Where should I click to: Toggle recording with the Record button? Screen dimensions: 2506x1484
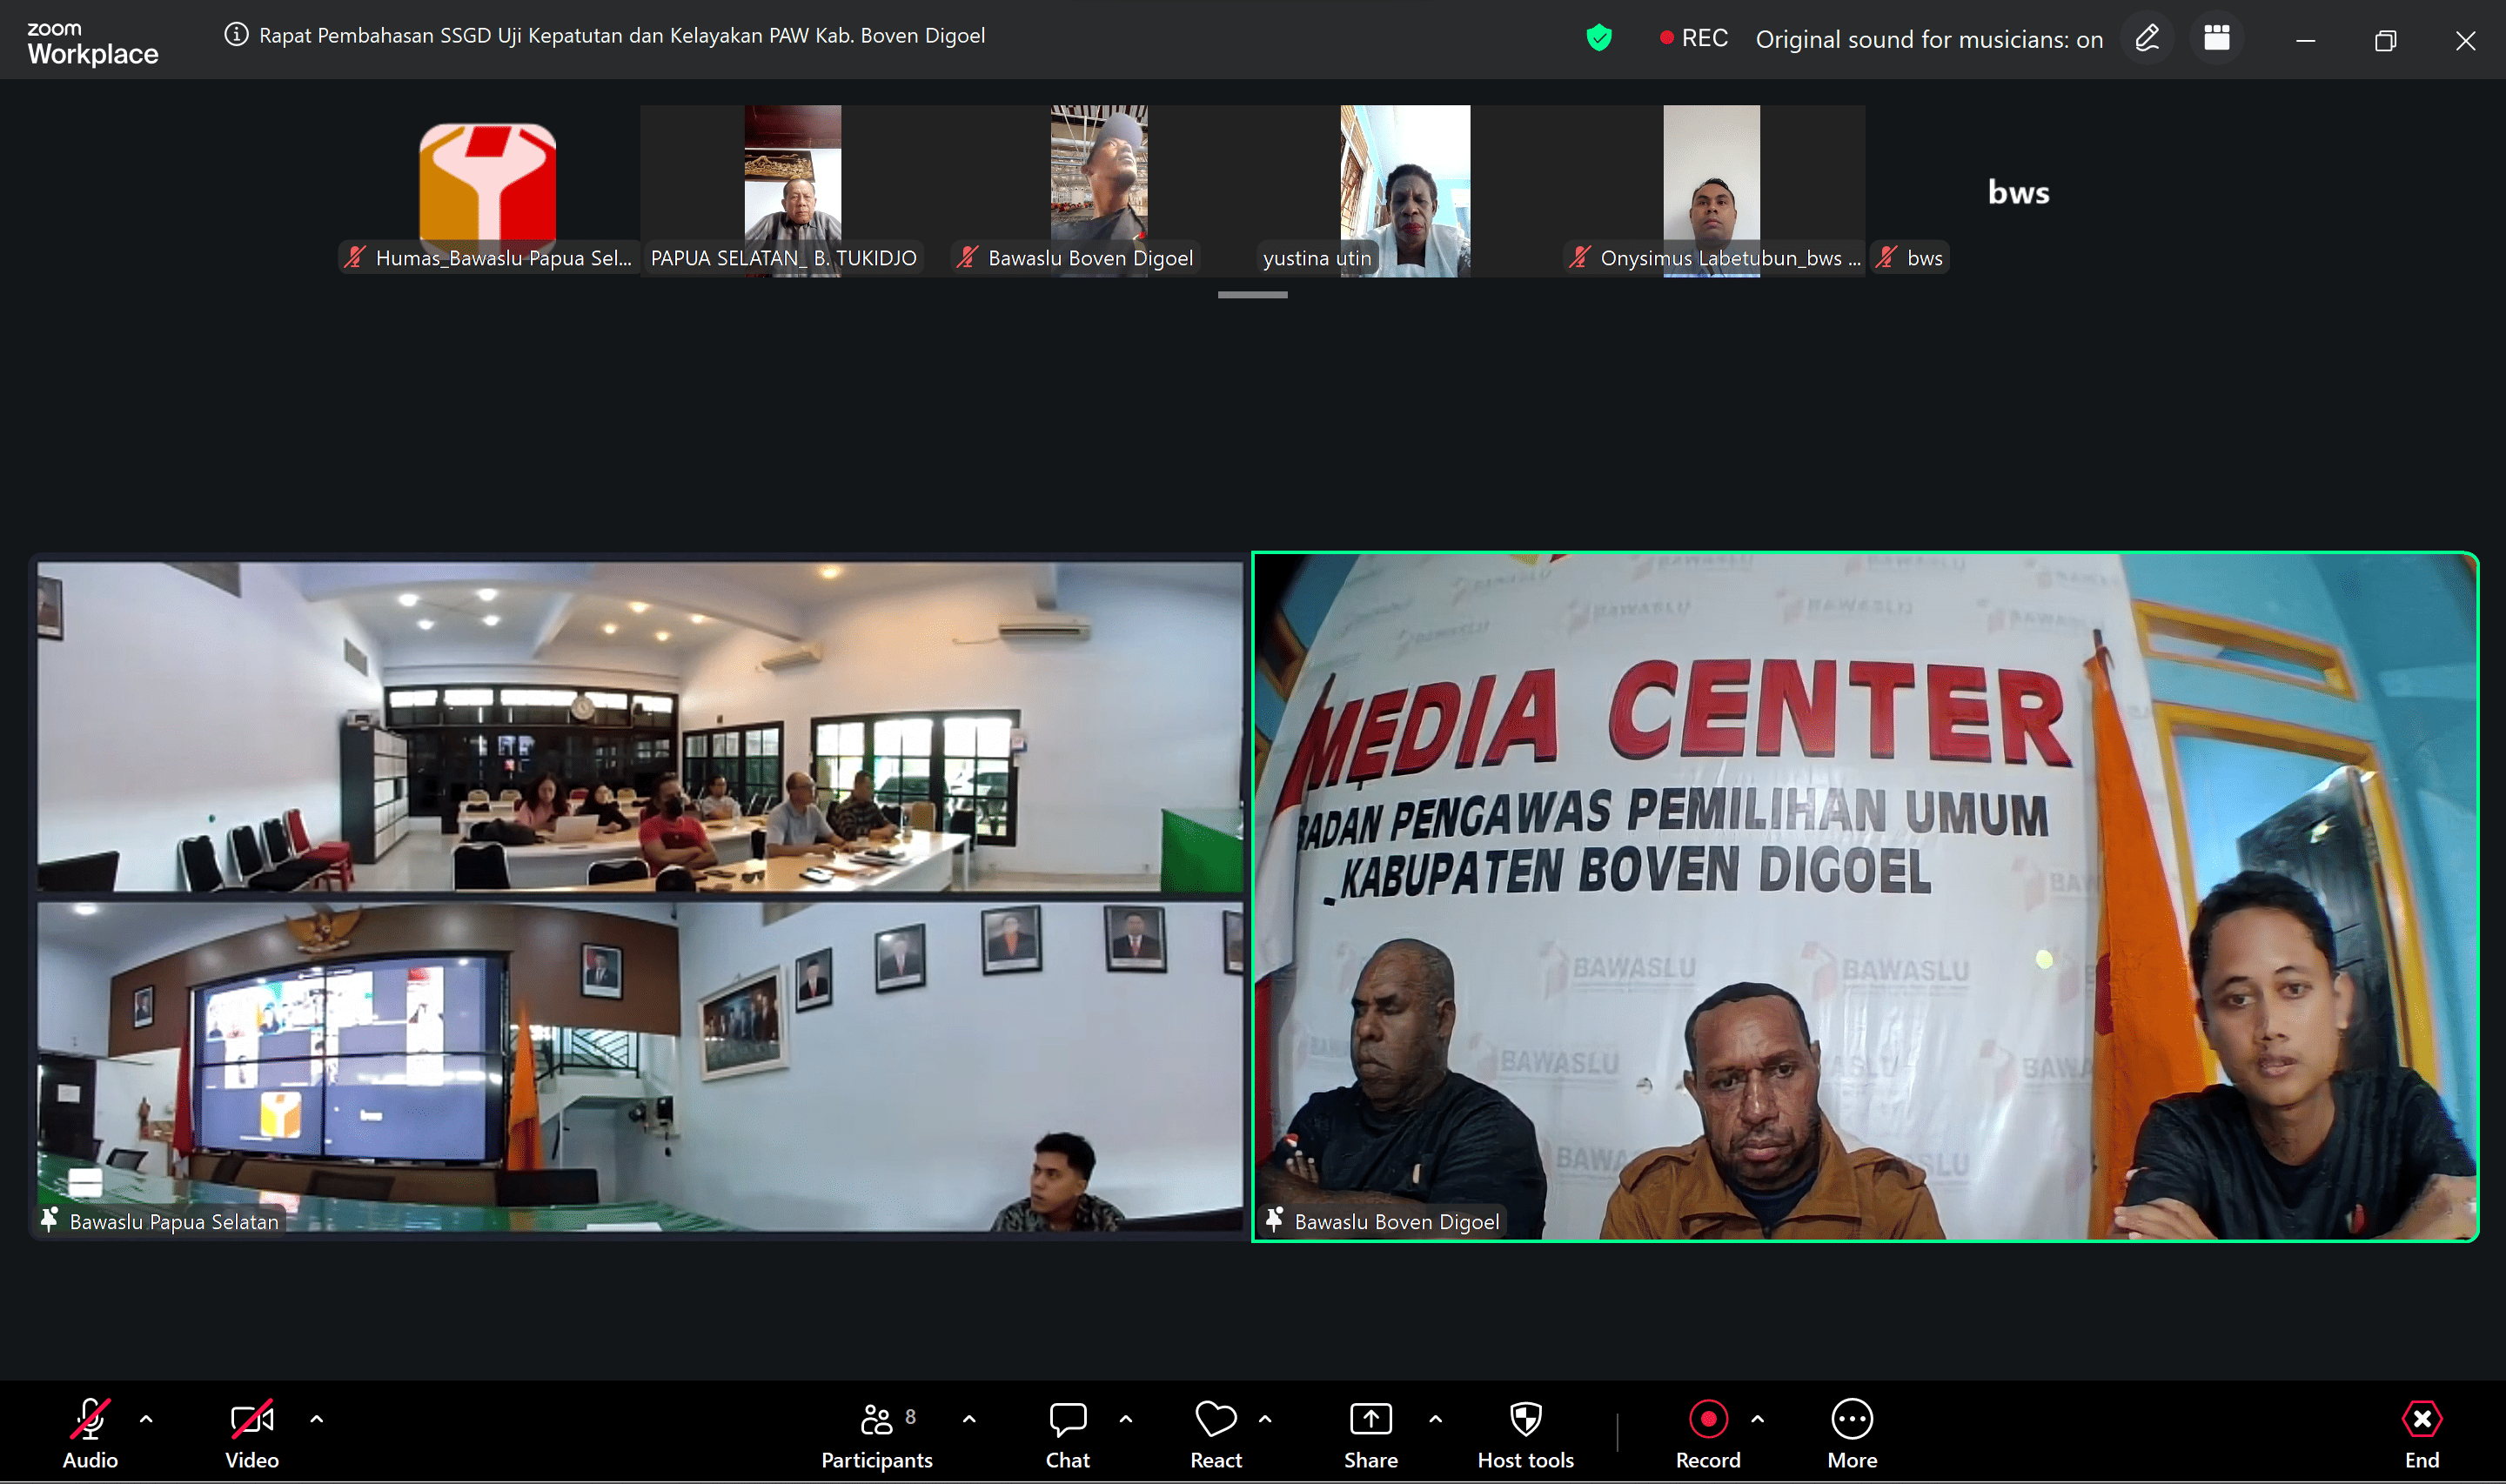click(x=1708, y=1434)
